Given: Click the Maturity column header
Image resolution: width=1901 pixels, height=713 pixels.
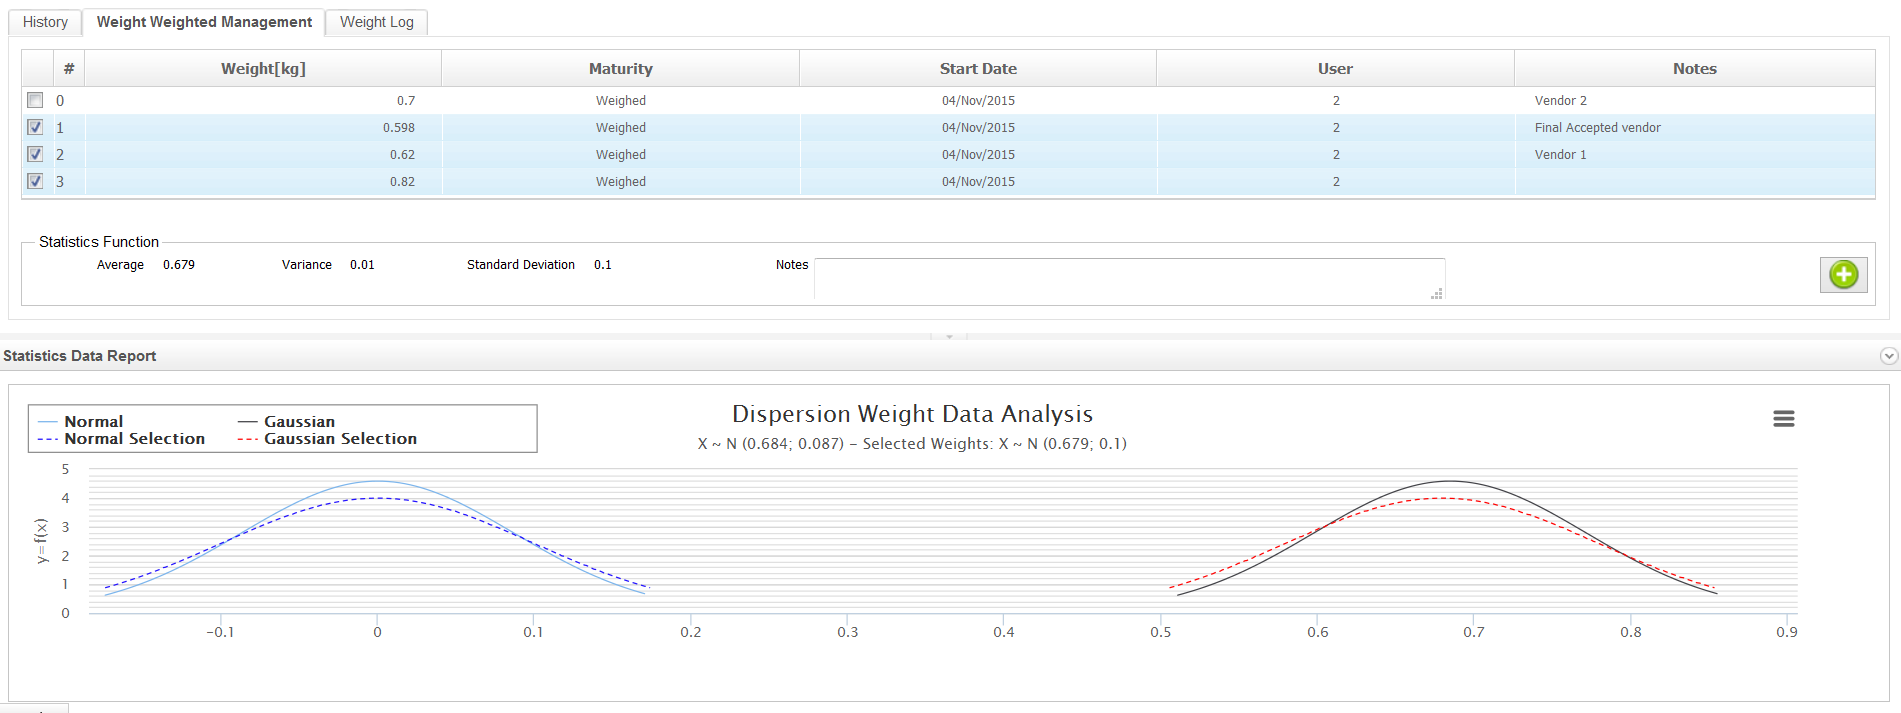Looking at the screenshot, I should (620, 68).
